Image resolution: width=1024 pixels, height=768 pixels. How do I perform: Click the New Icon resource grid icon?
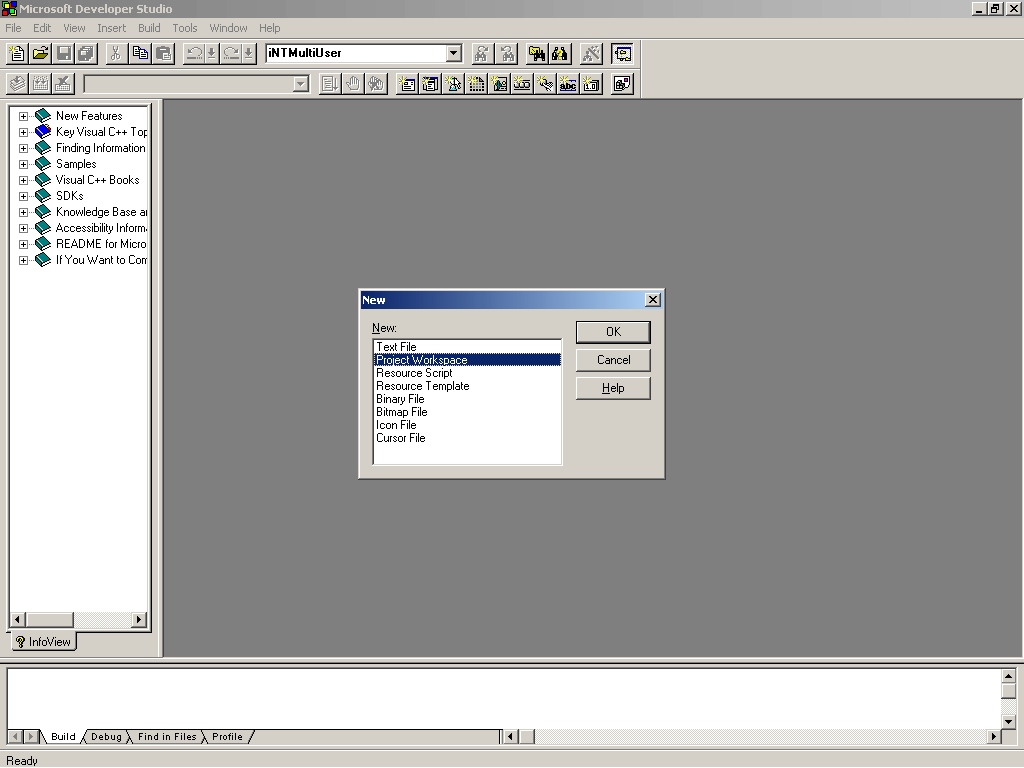[x=477, y=84]
